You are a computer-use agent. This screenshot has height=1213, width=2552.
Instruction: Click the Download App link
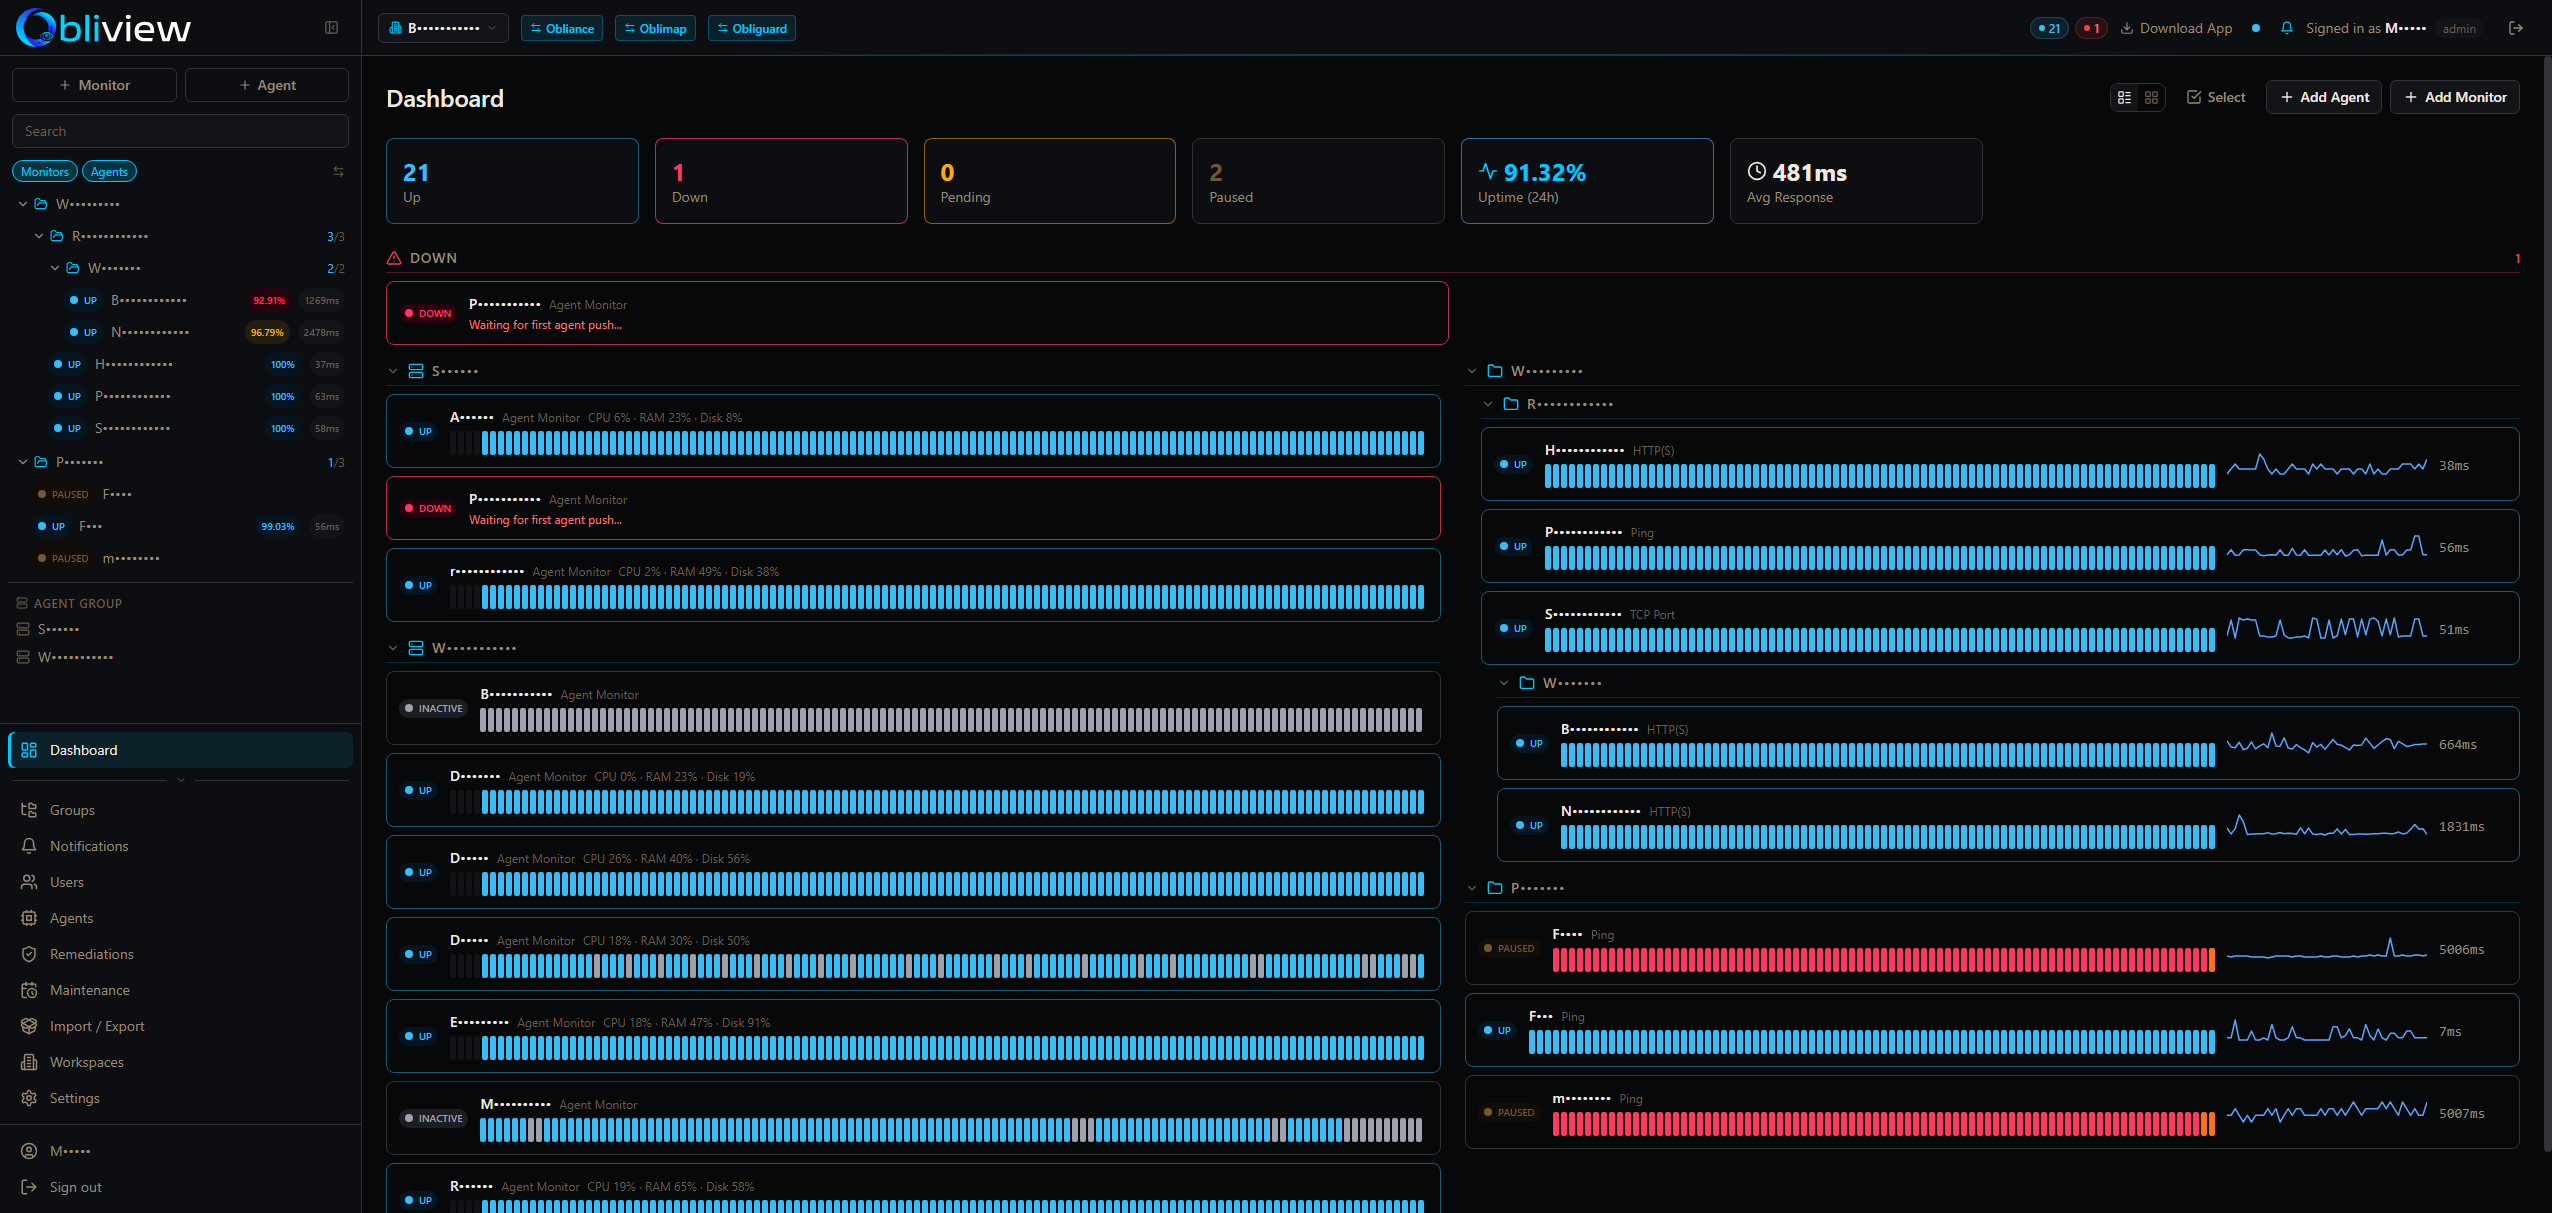click(2176, 28)
